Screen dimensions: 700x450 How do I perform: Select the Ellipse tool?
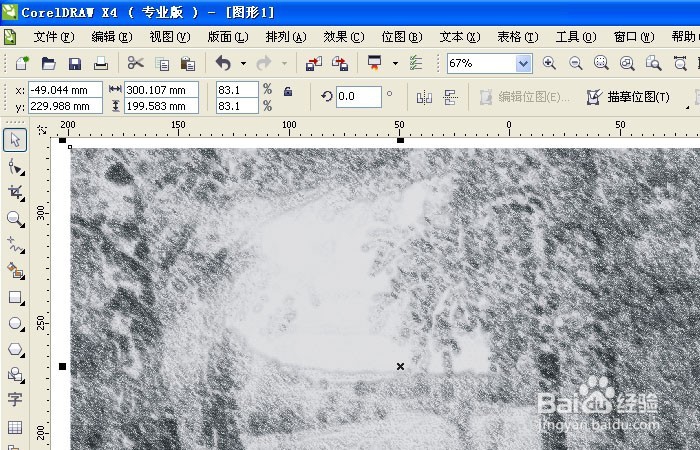pyautogui.click(x=16, y=323)
